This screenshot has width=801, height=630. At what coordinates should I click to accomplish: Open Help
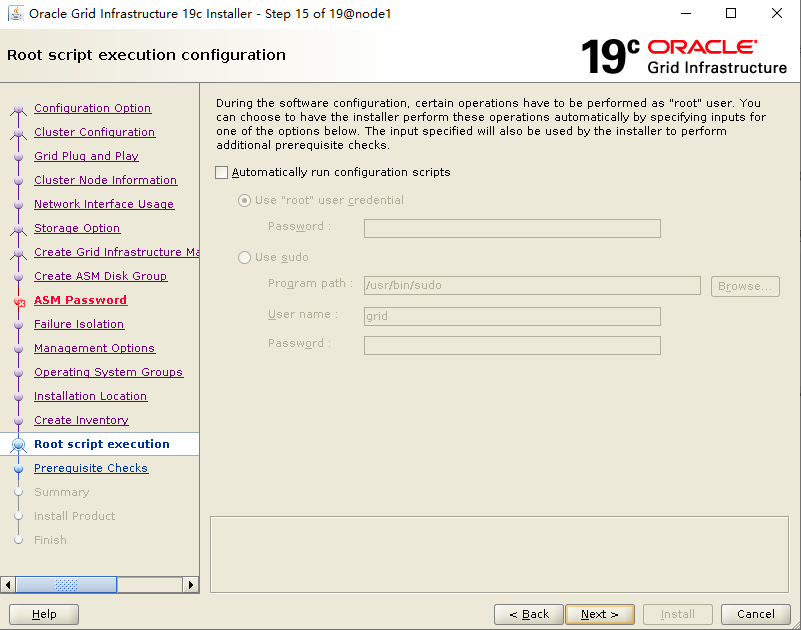(44, 614)
